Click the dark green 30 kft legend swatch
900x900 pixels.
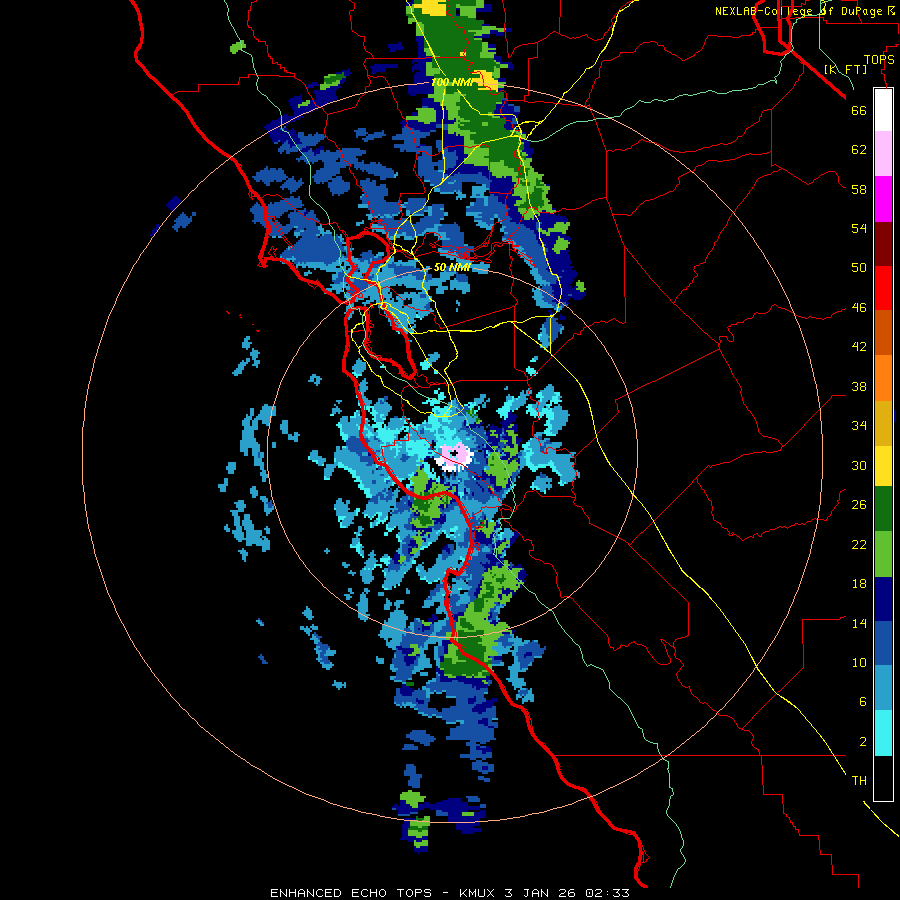coord(883,509)
